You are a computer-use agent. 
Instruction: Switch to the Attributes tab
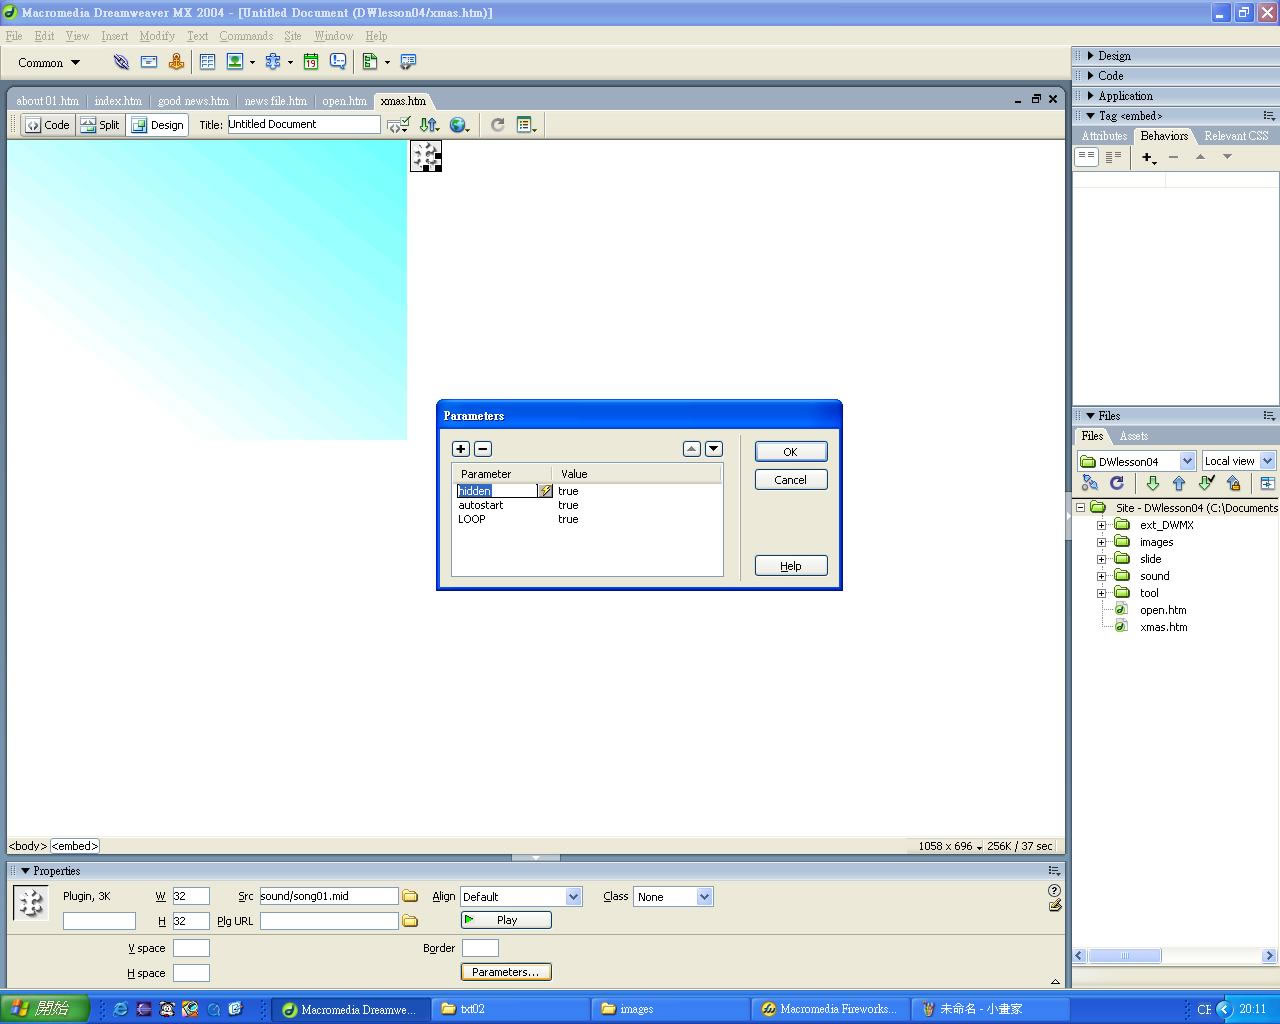pos(1104,136)
